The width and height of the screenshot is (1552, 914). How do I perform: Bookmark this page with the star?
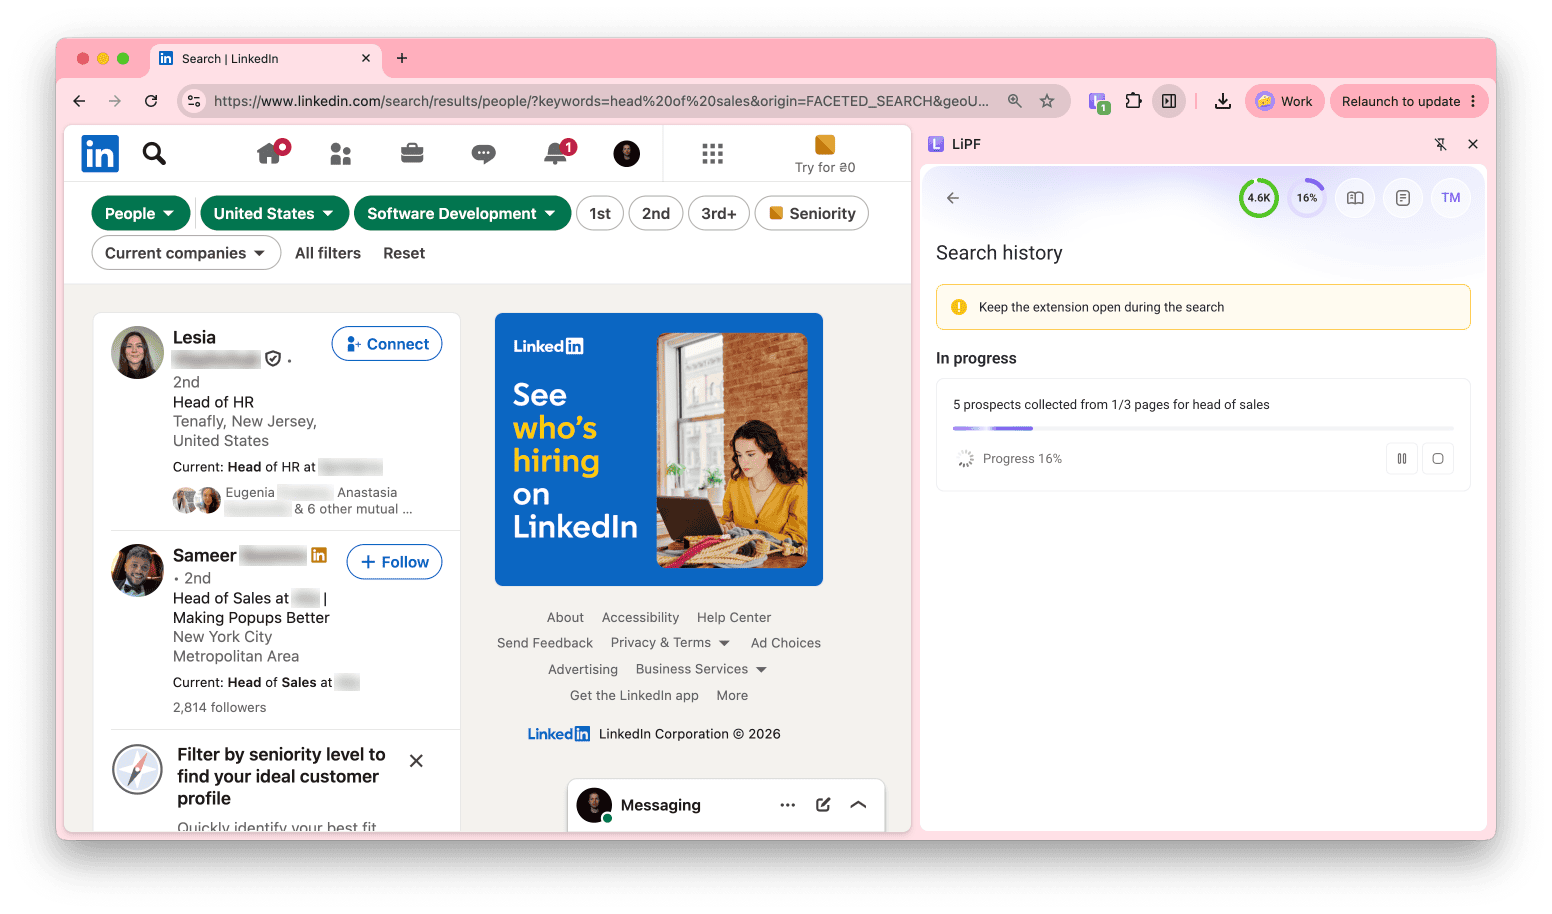click(1047, 101)
